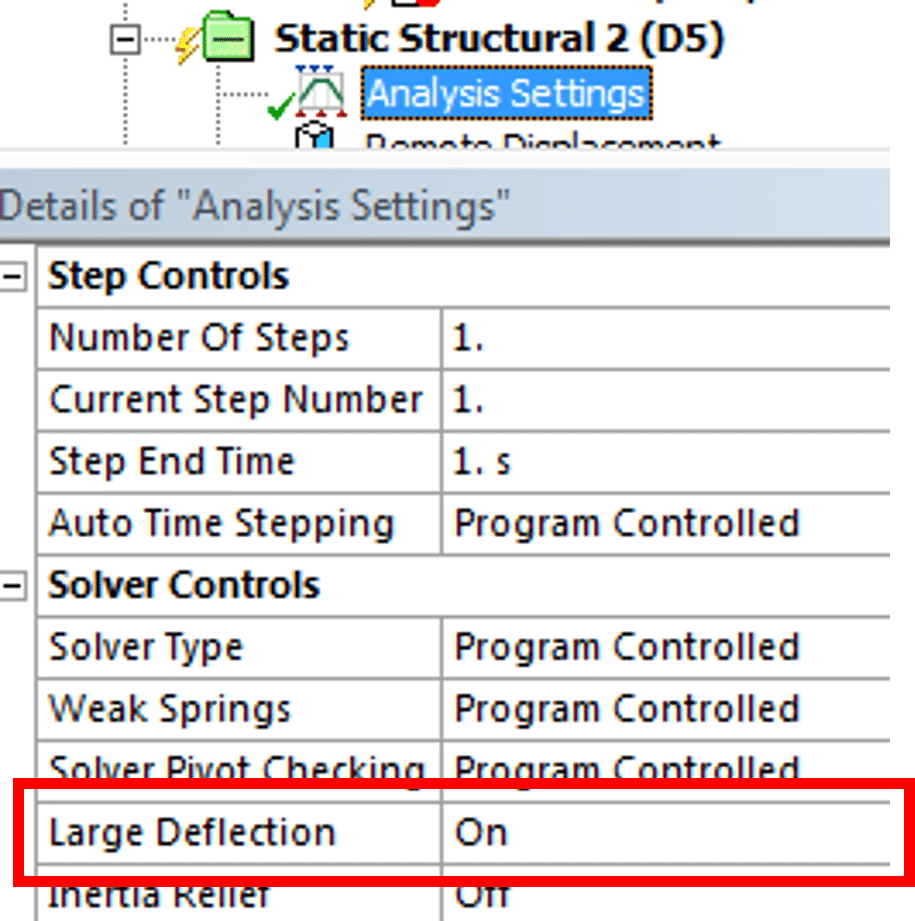Toggle the Inertia Relief Off value

point(666,893)
